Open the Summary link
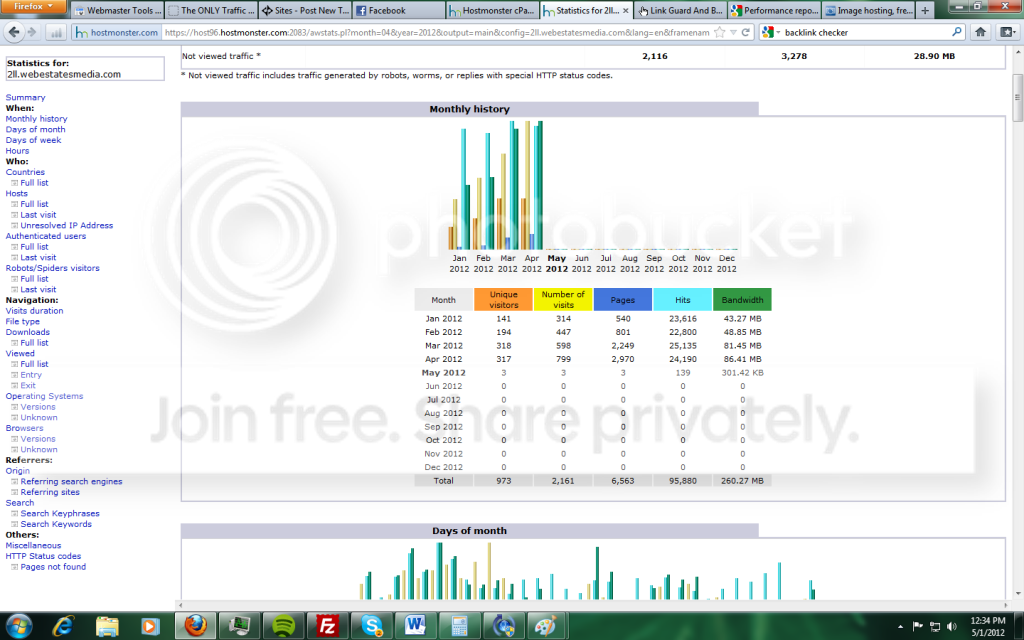Screen dimensions: 1024x640 point(25,97)
